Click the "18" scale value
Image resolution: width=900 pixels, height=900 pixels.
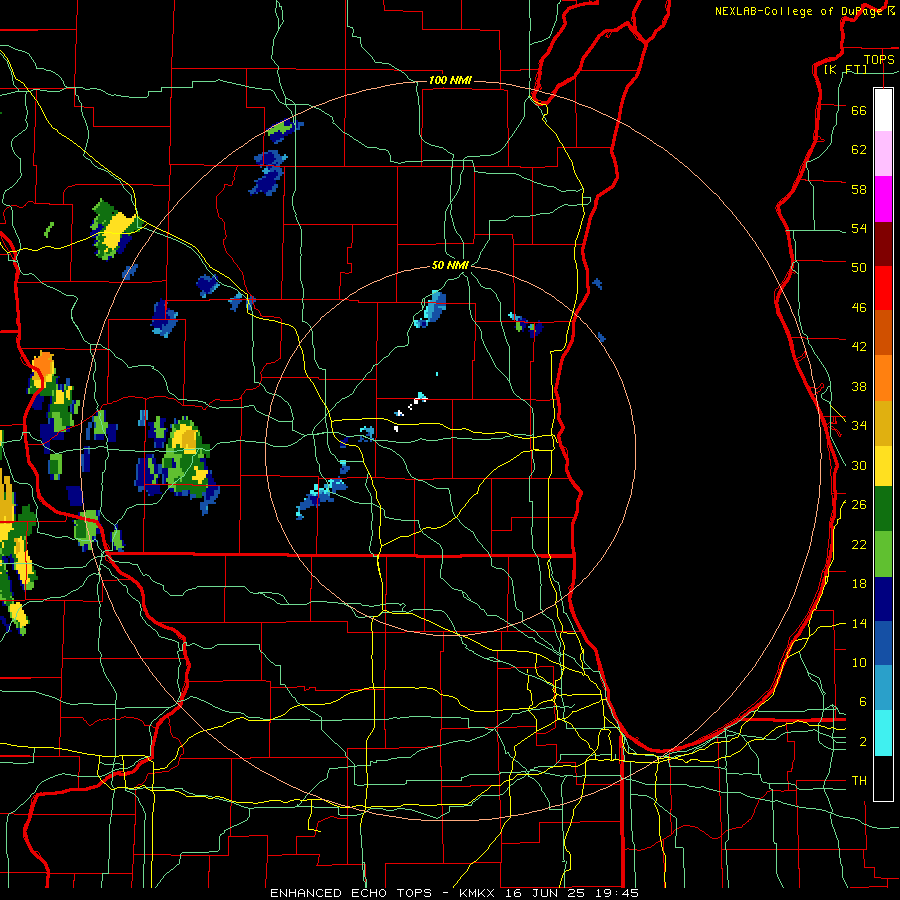859,584
